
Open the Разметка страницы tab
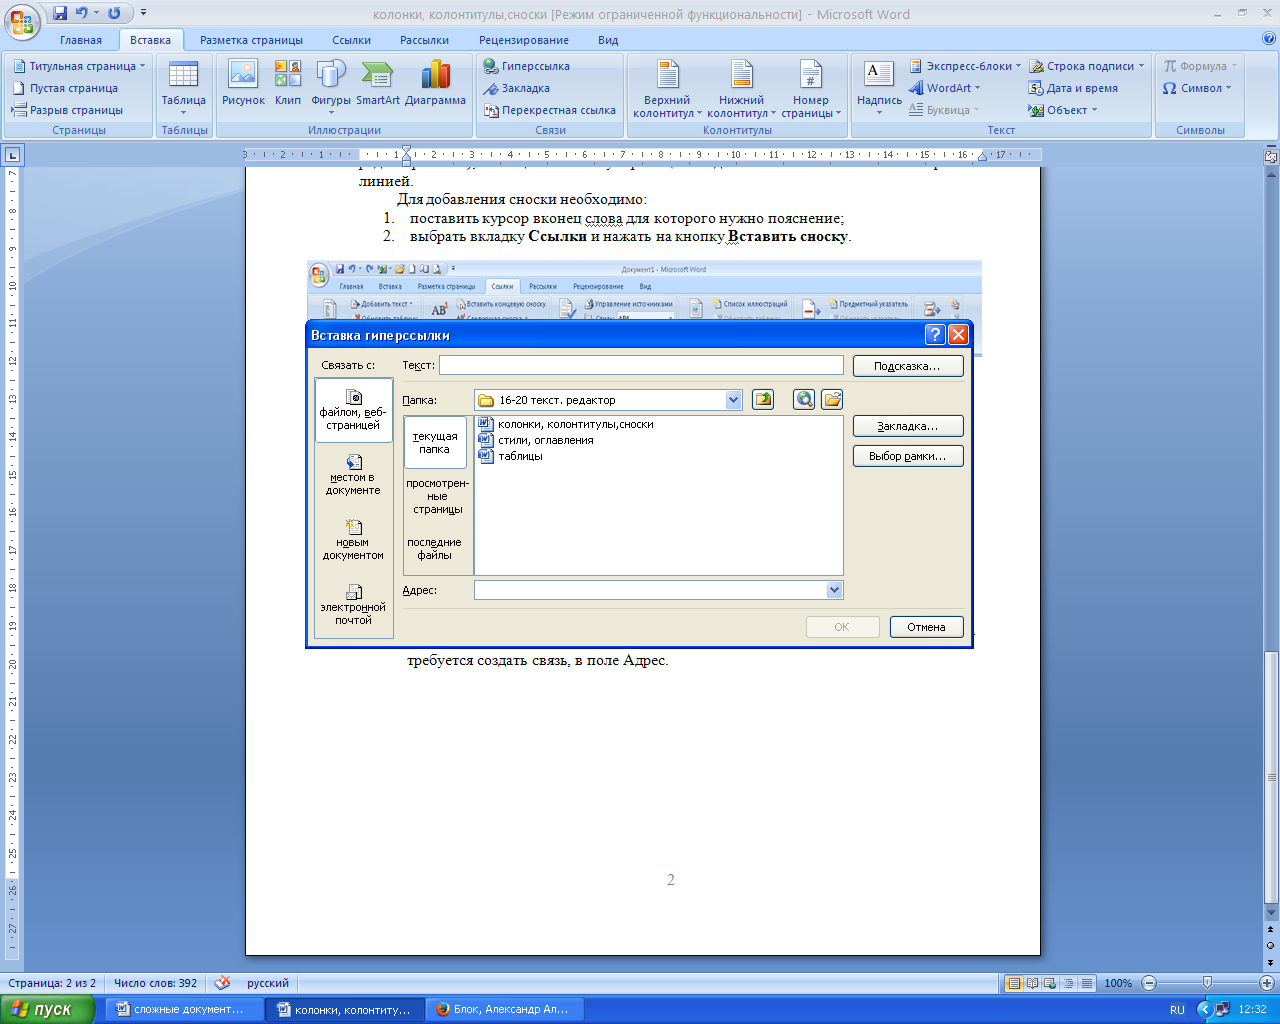(x=251, y=40)
